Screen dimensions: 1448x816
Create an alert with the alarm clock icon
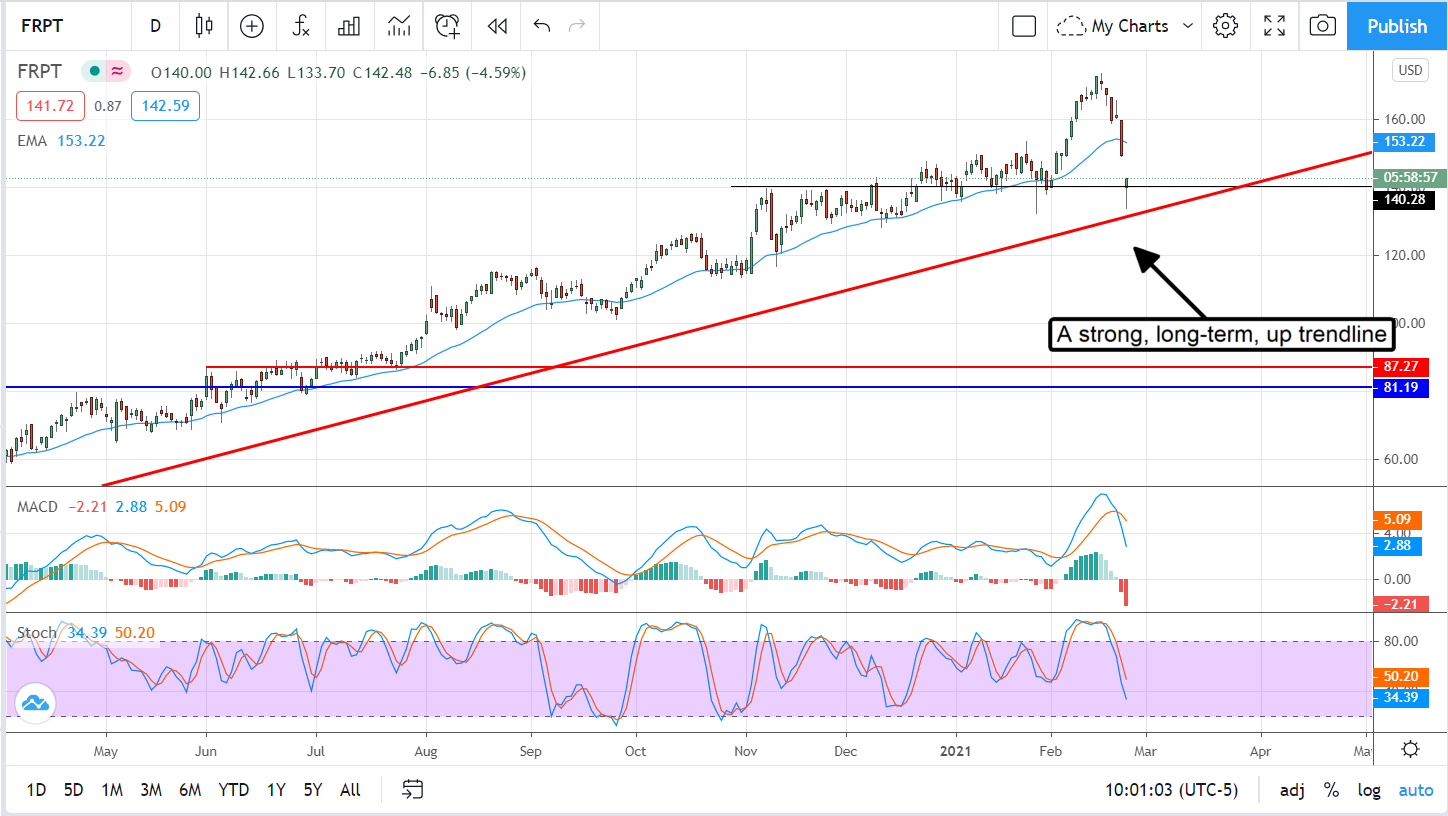tap(447, 26)
